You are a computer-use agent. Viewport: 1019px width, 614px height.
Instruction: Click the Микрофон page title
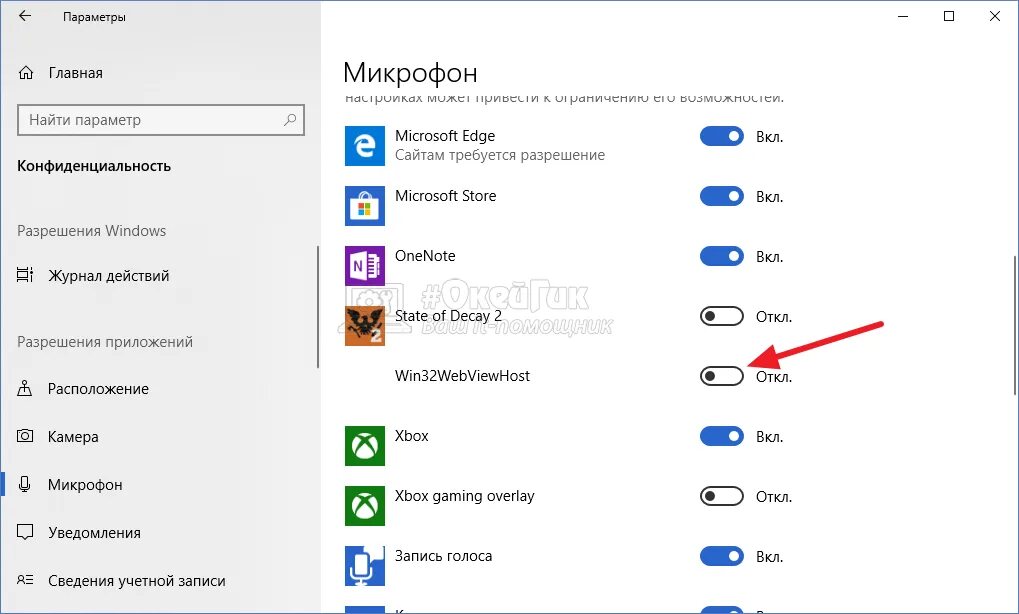(x=410, y=73)
